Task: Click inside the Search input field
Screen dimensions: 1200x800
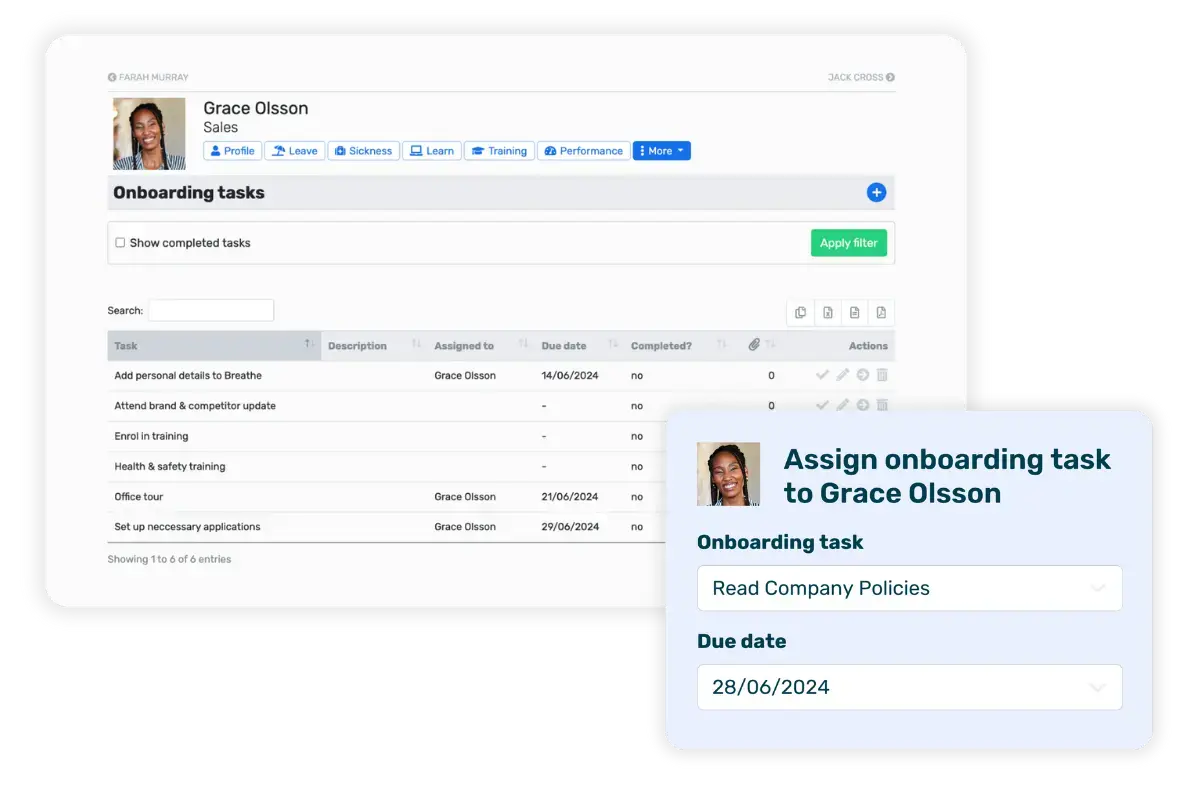Action: point(211,310)
